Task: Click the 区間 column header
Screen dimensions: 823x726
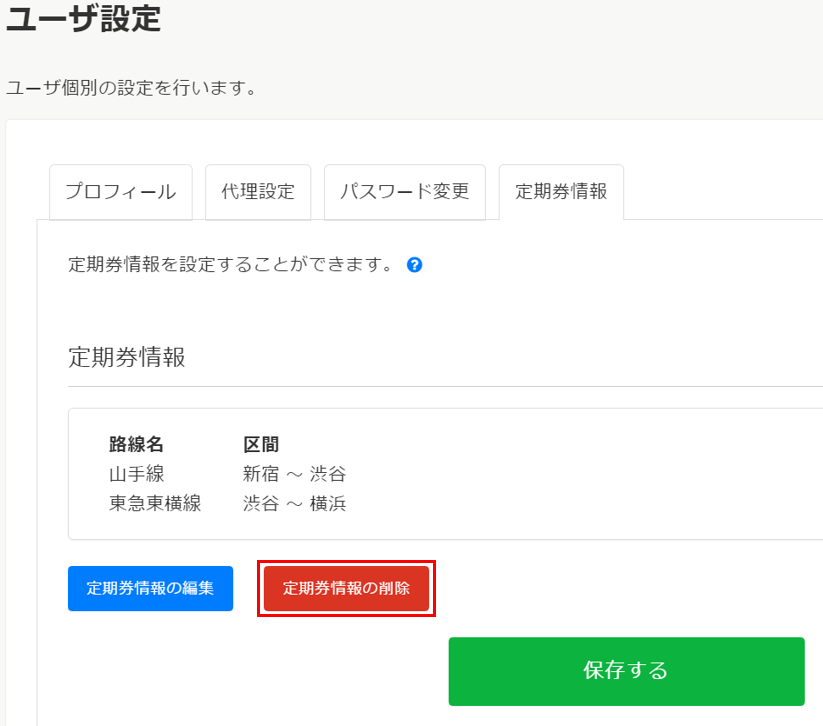Action: pyautogui.click(x=261, y=444)
